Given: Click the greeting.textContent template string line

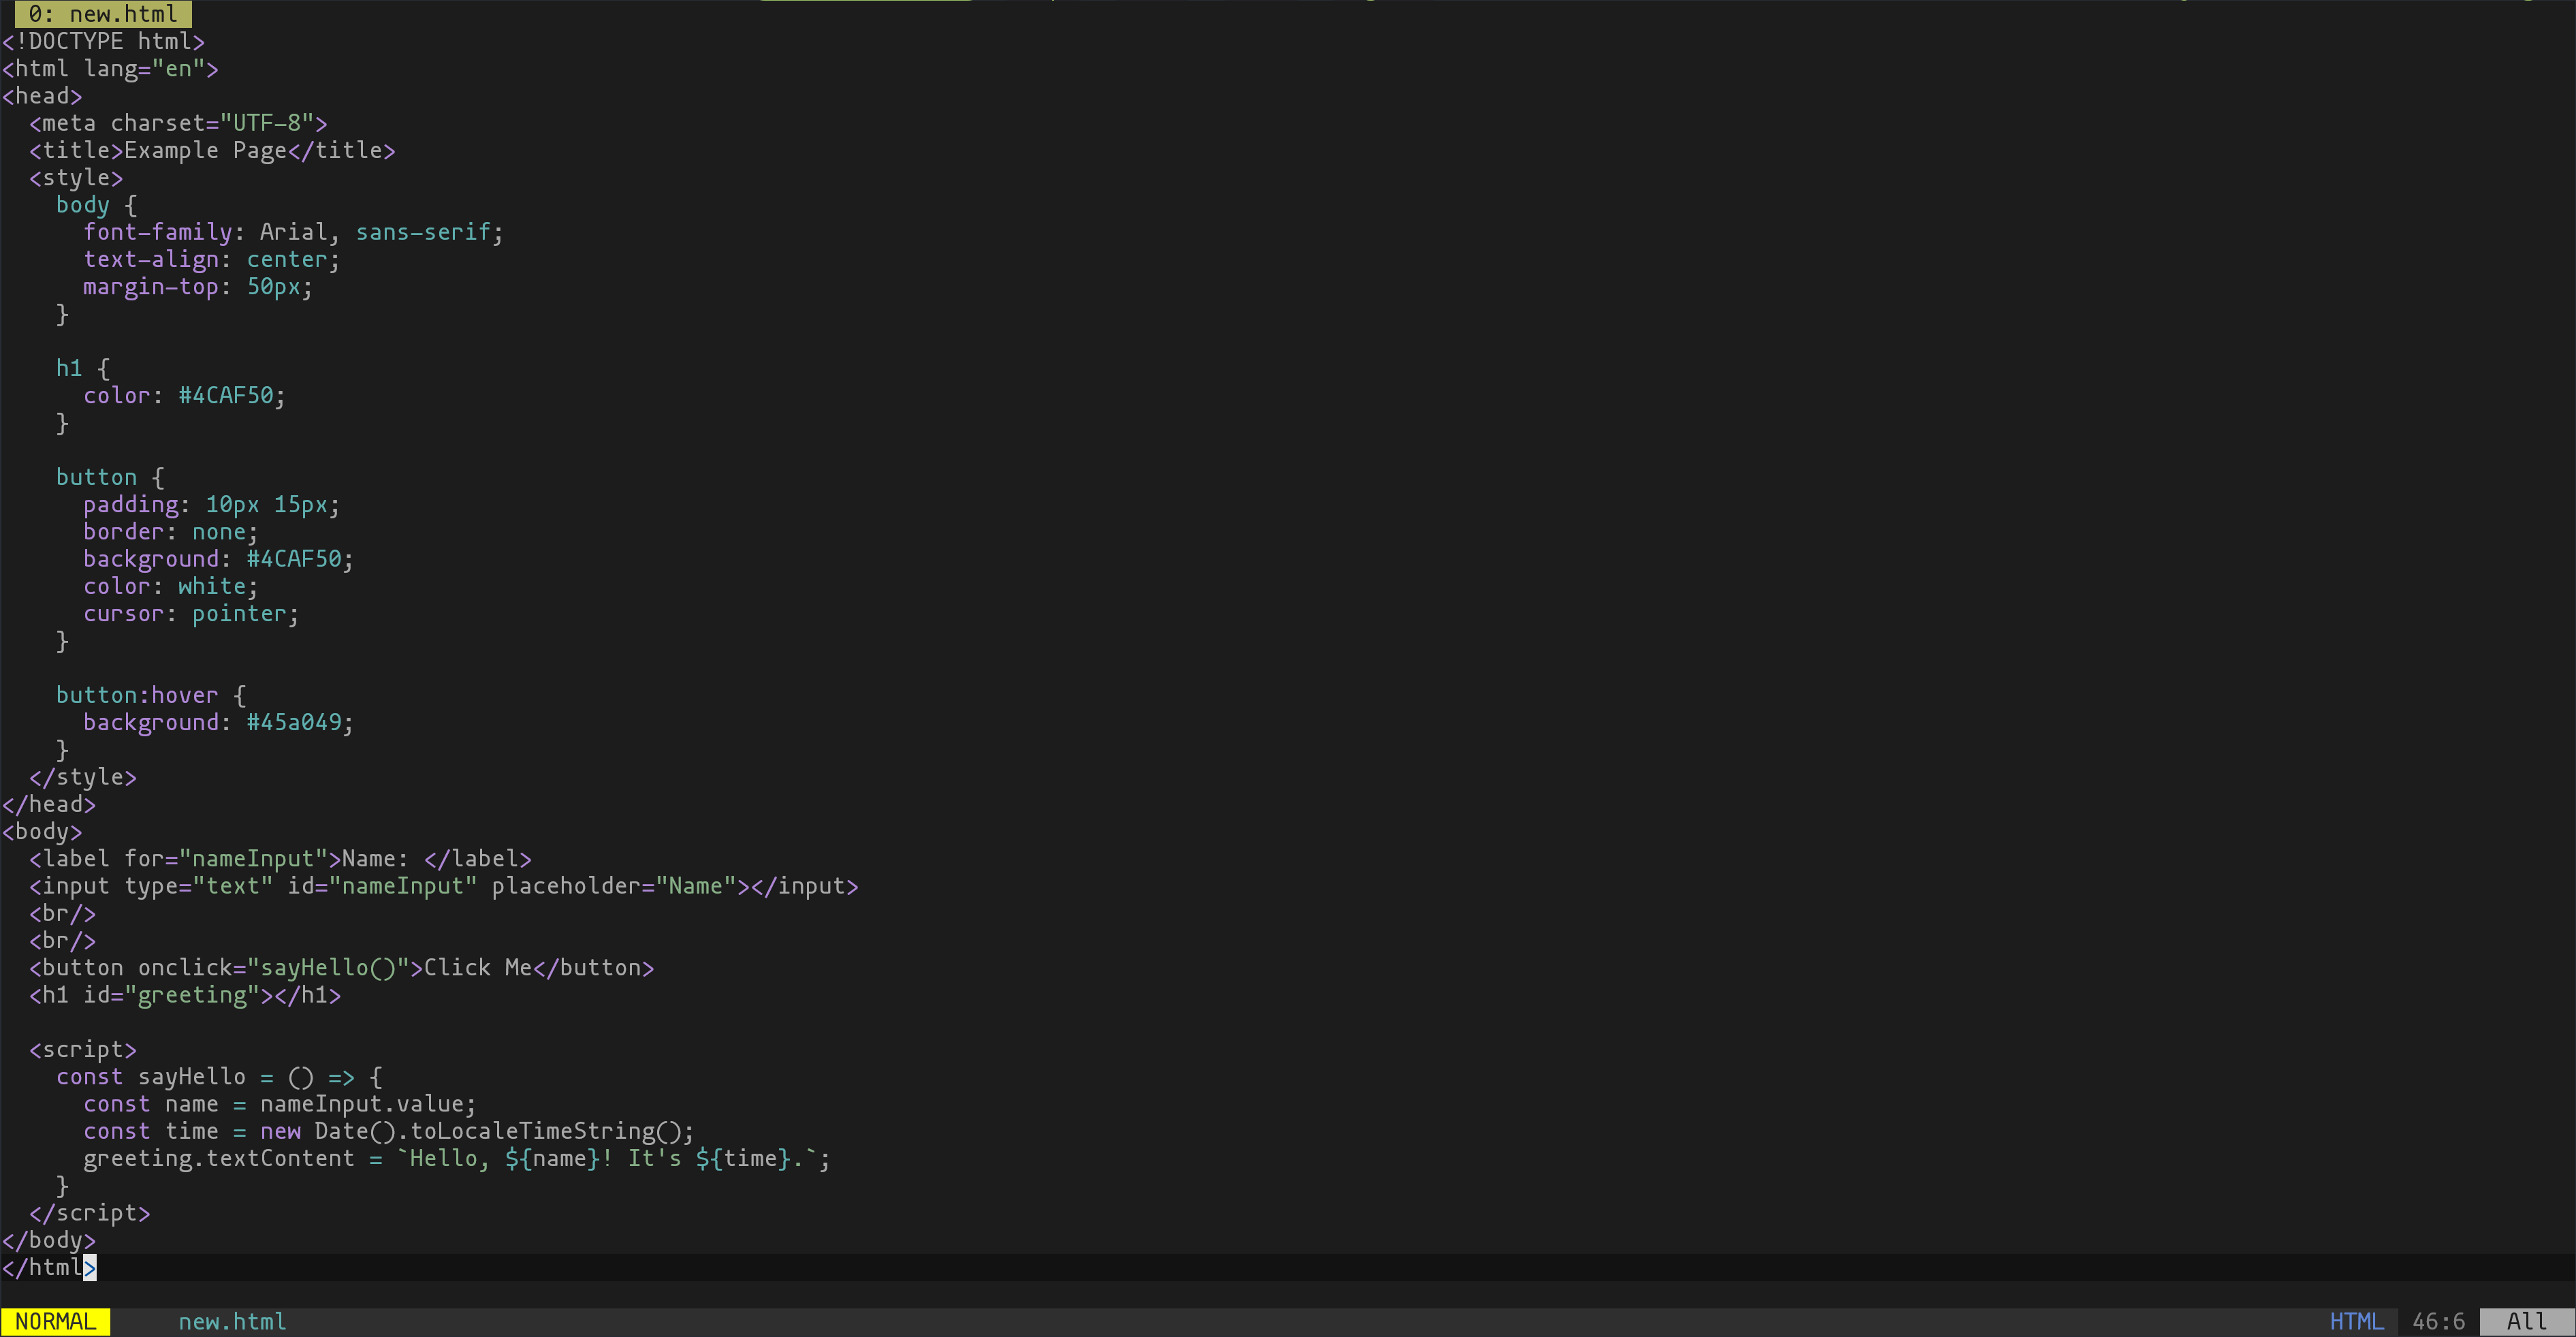Looking at the screenshot, I should point(457,1159).
